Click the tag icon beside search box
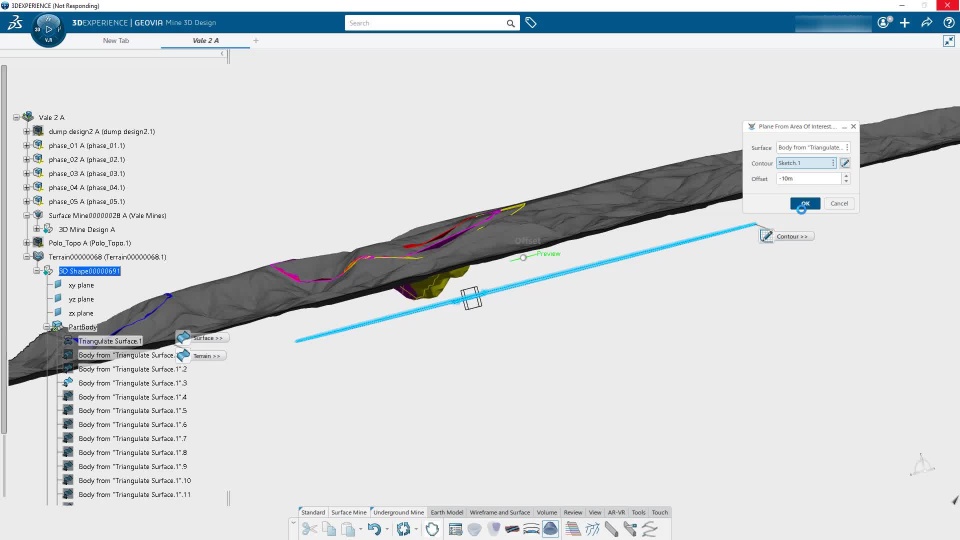The height and width of the screenshot is (540, 960). point(531,23)
